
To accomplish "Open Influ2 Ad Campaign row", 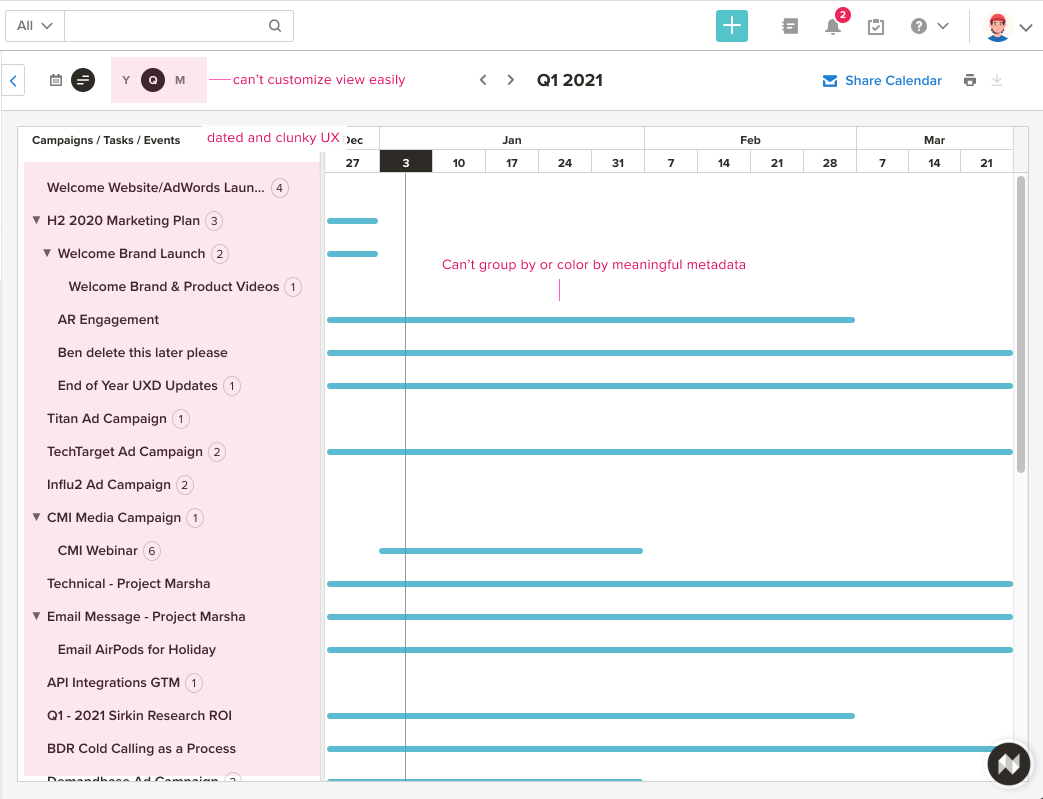I will pyautogui.click(x=108, y=484).
